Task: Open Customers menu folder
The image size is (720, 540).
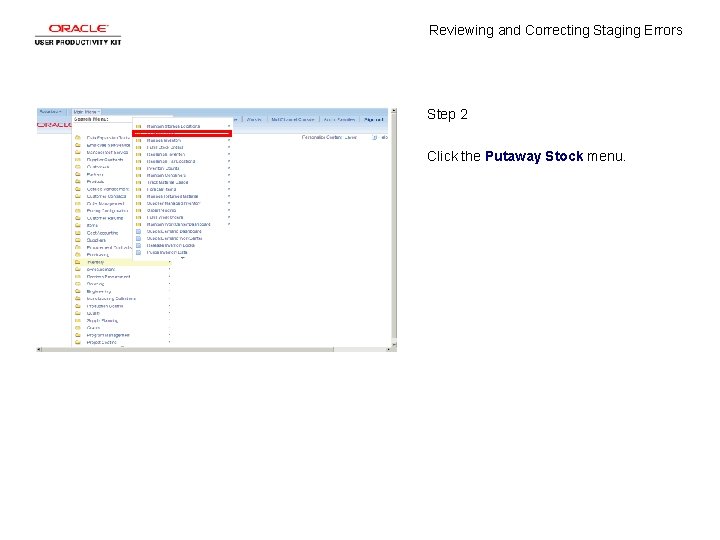Action: coord(98,167)
